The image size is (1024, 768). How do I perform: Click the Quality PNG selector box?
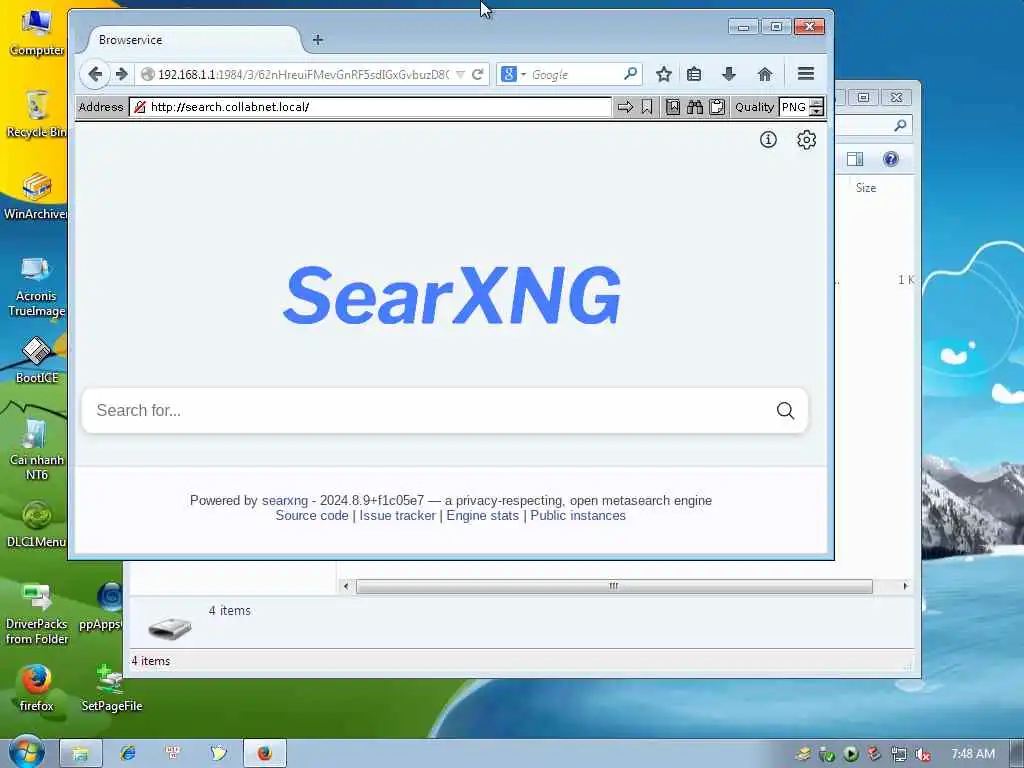pyautogui.click(x=794, y=107)
